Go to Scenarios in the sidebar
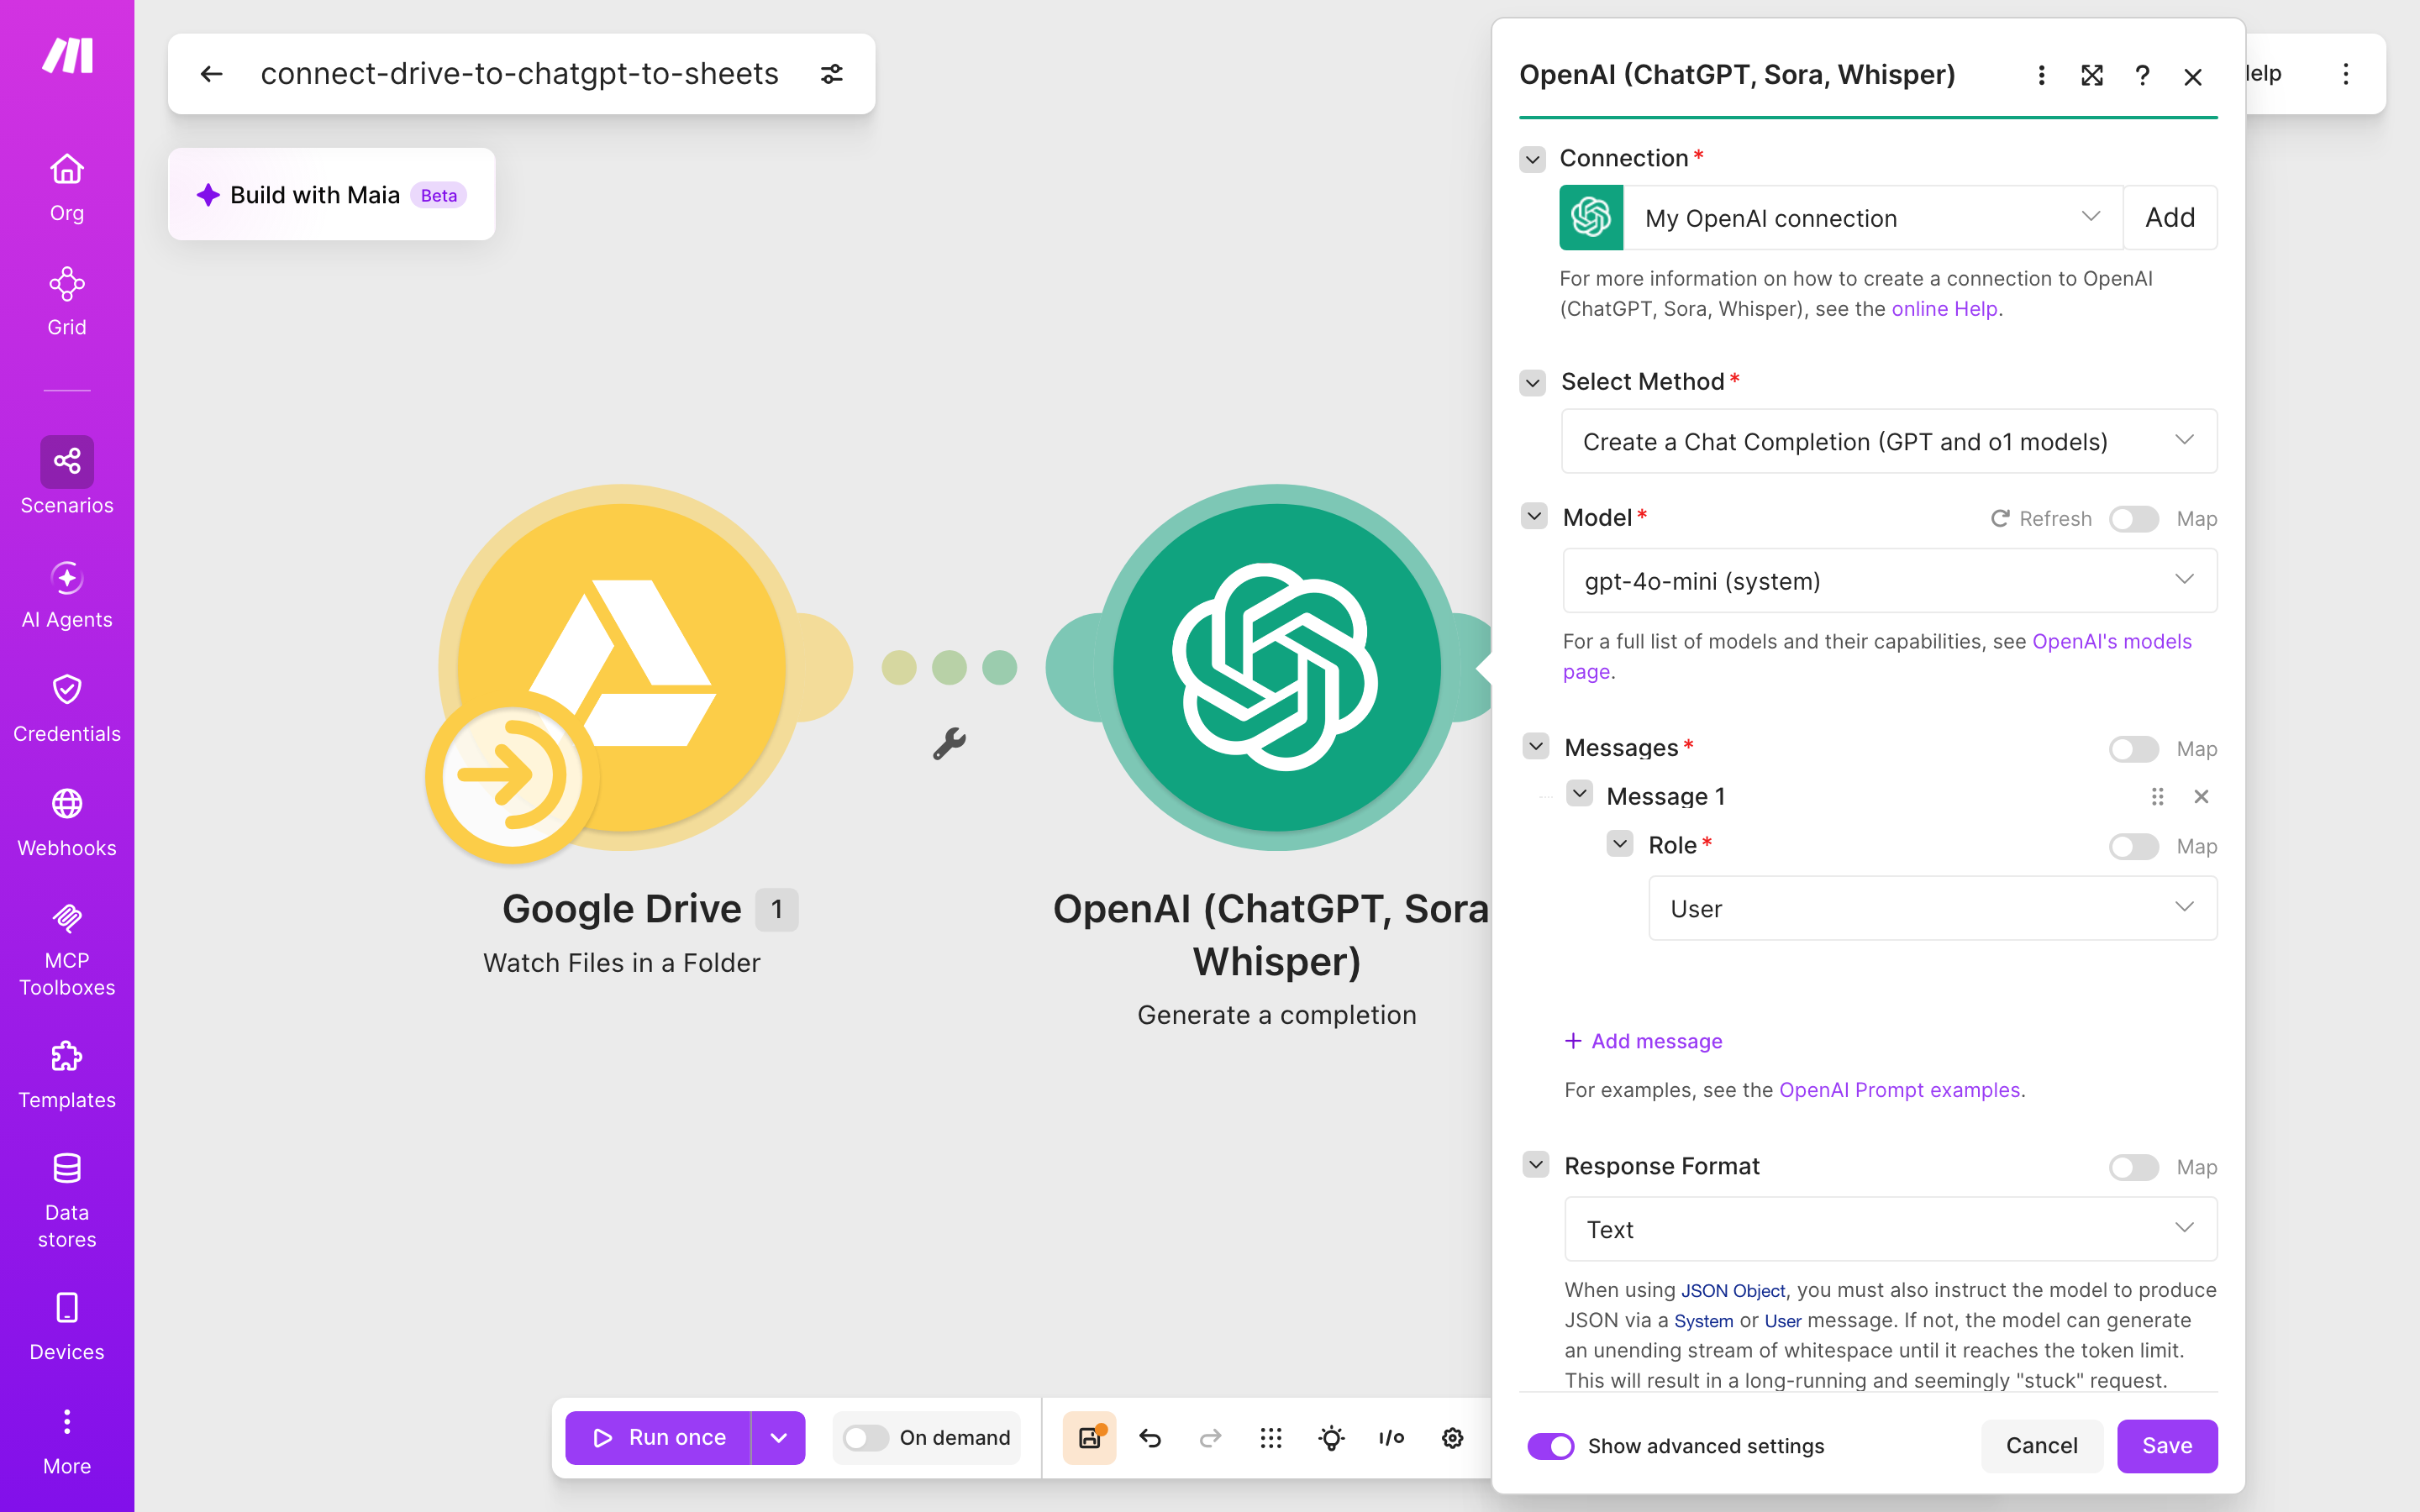The width and height of the screenshot is (2420, 1512). (67, 476)
